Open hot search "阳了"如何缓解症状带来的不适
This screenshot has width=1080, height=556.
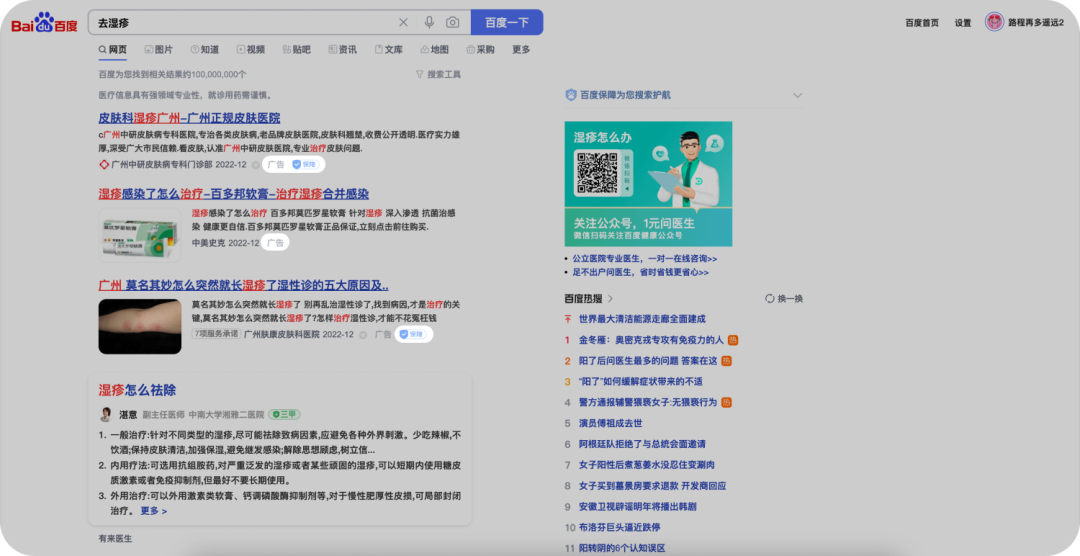pyautogui.click(x=641, y=382)
